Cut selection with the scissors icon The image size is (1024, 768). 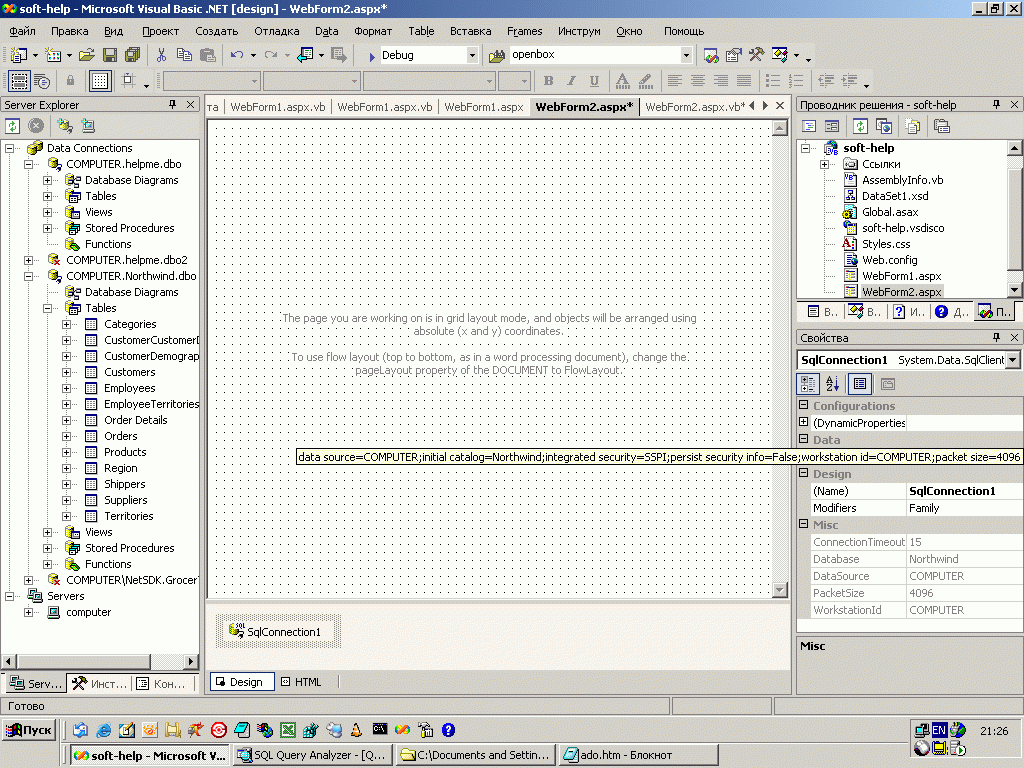click(x=161, y=56)
